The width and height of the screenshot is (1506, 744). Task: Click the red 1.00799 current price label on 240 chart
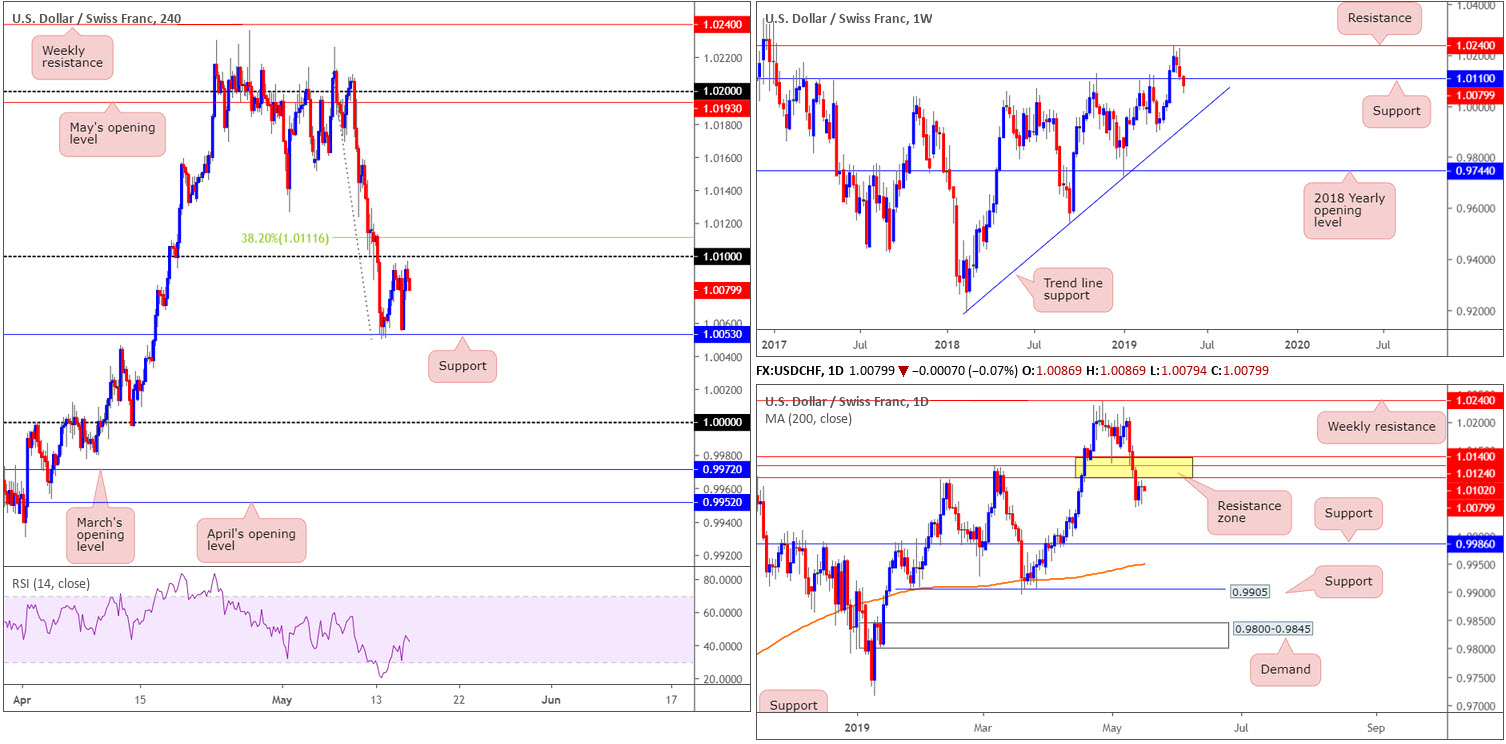point(720,290)
